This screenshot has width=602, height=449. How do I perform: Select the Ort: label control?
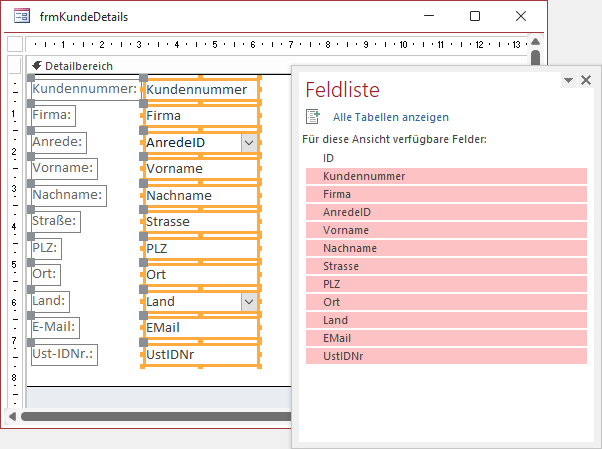click(x=45, y=274)
